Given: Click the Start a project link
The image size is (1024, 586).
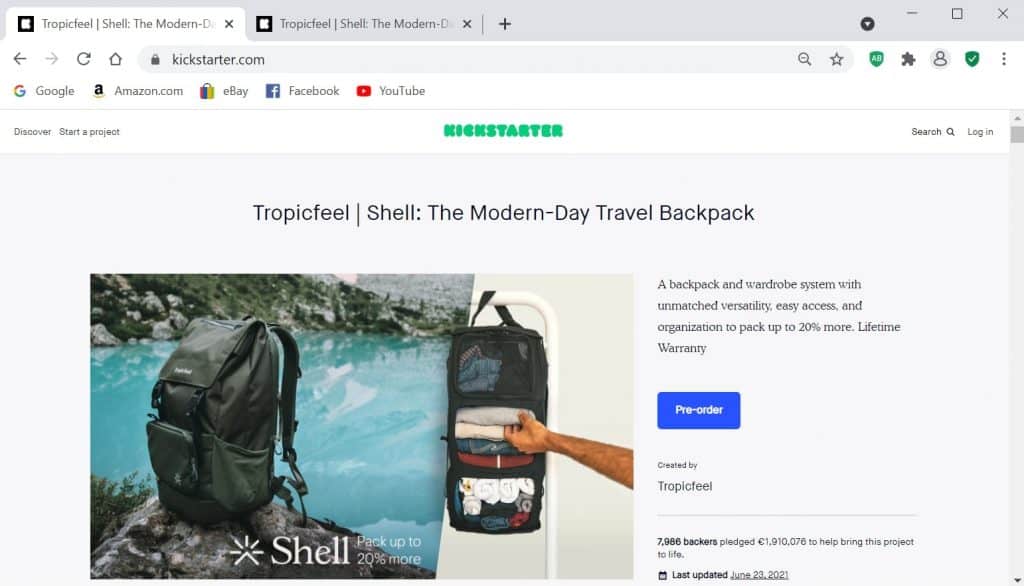Looking at the screenshot, I should click(x=89, y=132).
